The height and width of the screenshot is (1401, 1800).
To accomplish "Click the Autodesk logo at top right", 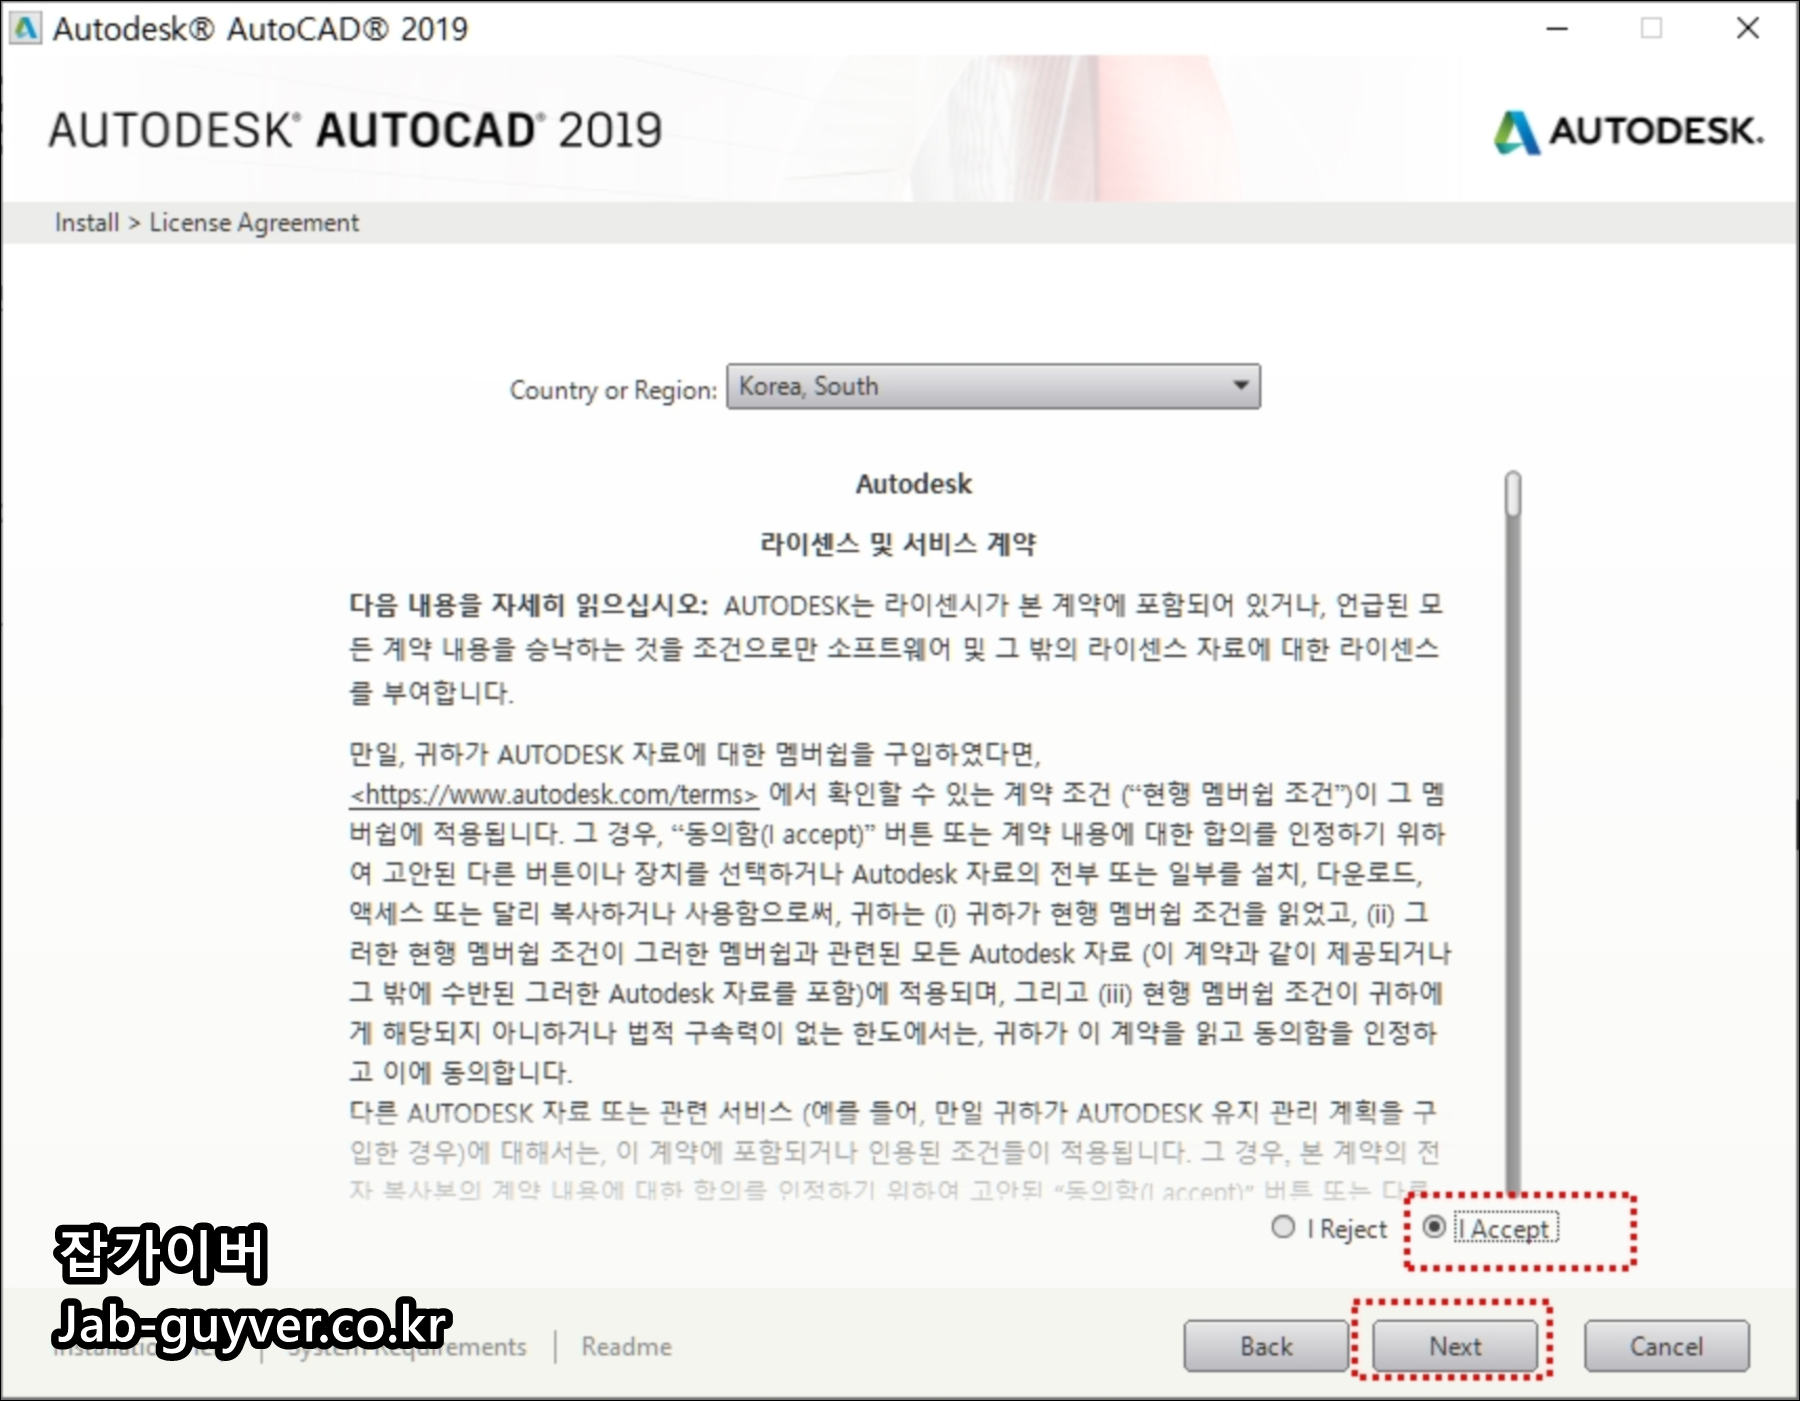I will pos(1629,132).
